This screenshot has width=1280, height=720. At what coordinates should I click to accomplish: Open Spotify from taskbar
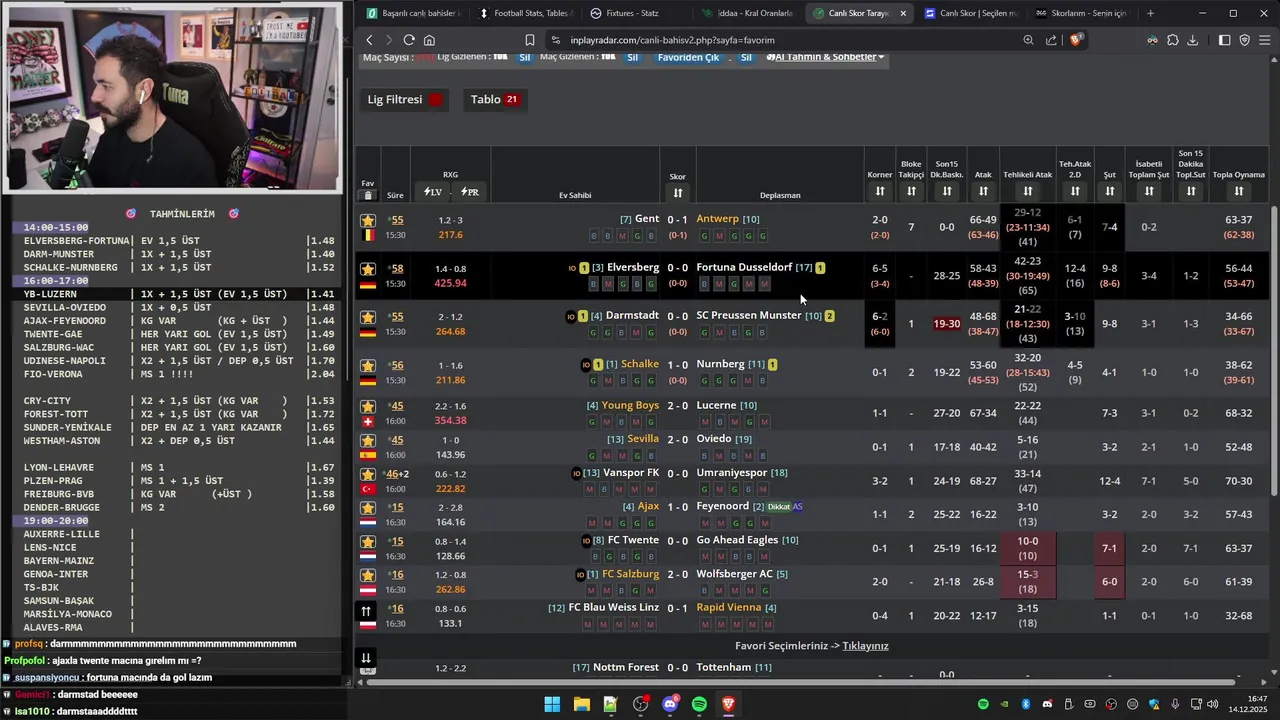(699, 704)
